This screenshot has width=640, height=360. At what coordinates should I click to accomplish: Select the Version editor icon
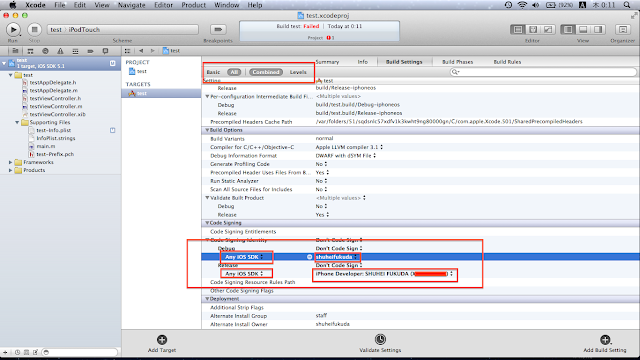(548, 29)
